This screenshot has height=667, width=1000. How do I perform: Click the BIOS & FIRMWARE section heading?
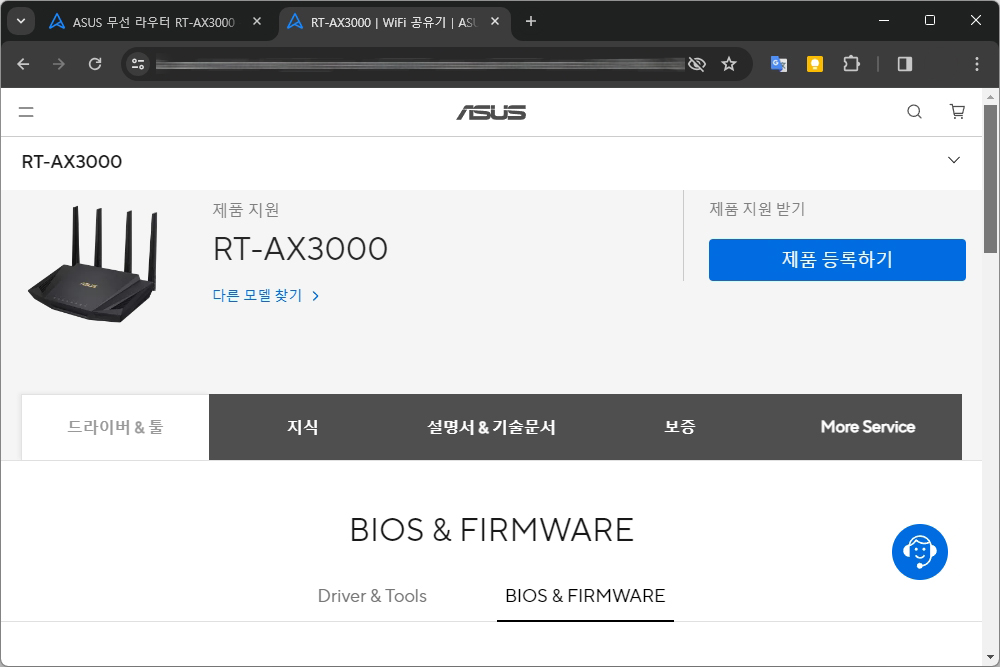[x=492, y=530]
